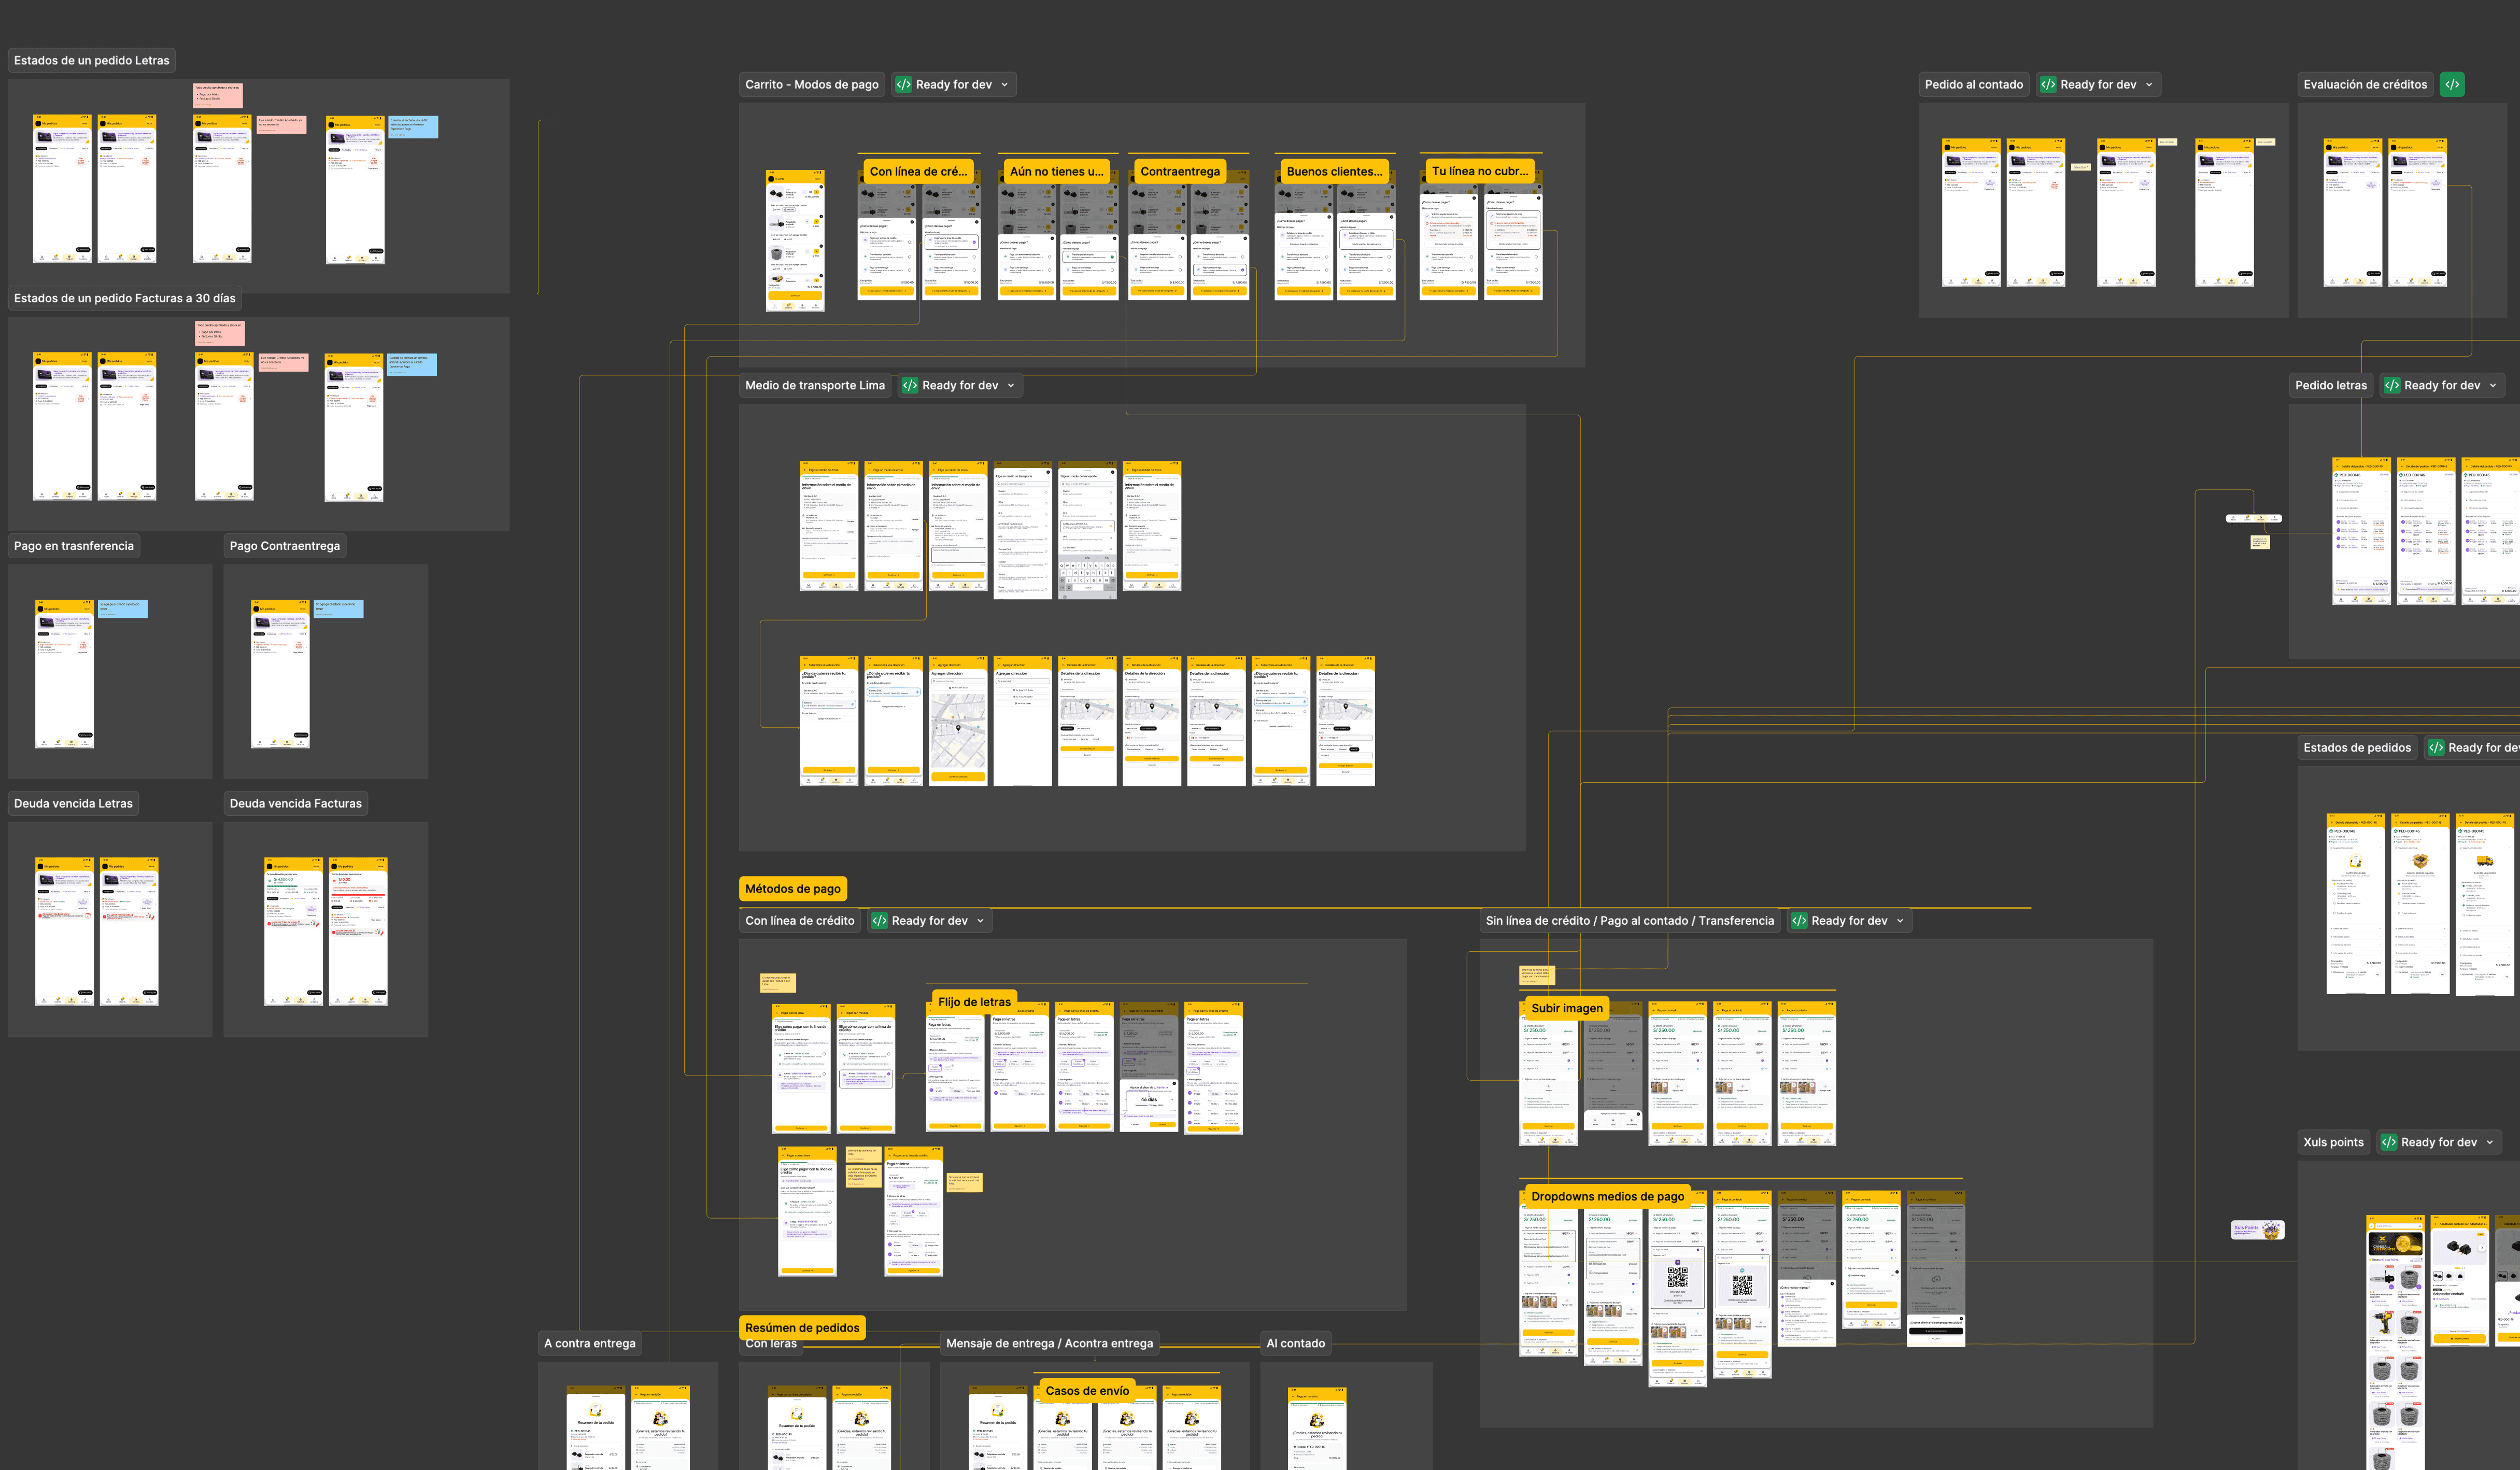Click the code icon beside Con línea de crédito
This screenshot has width=2520, height=1470.
coord(880,921)
